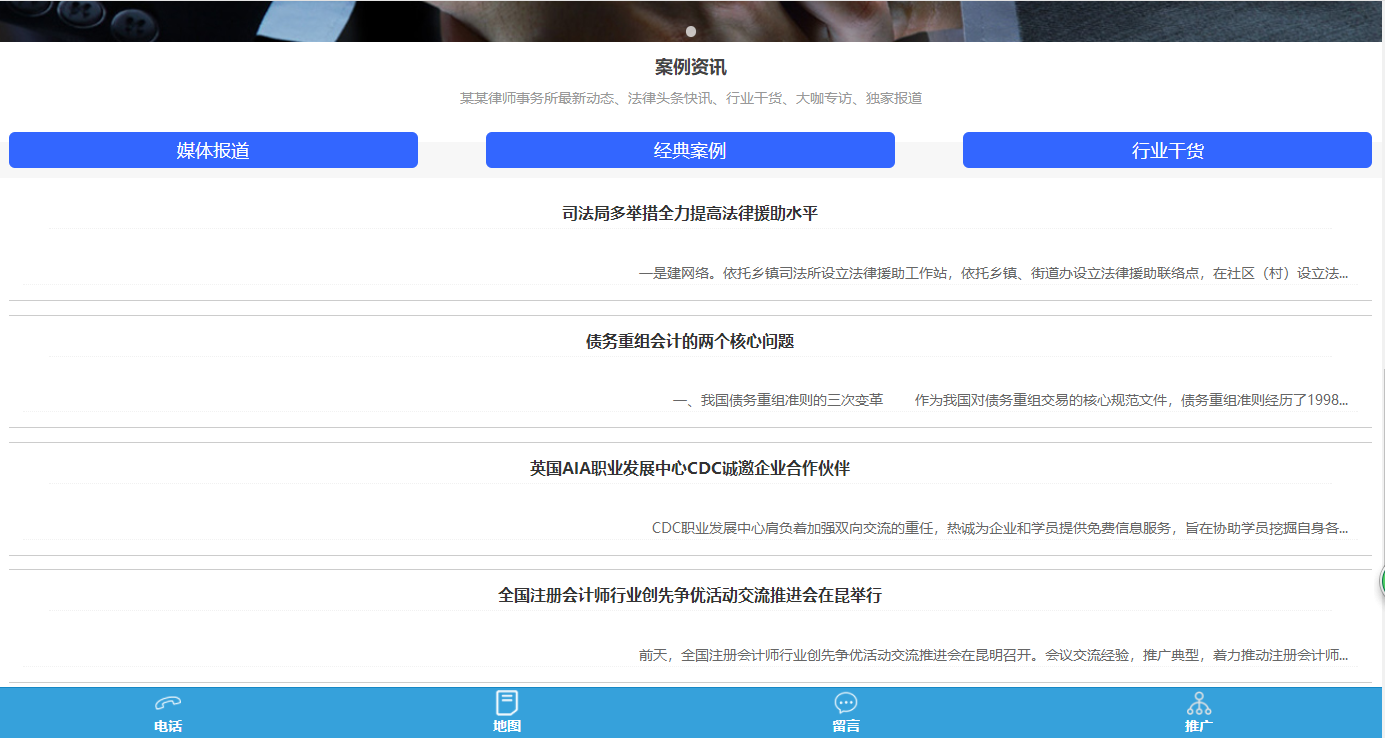Click the message bubble icon above 留言
Screen dimensions: 1385x738
(x=846, y=703)
